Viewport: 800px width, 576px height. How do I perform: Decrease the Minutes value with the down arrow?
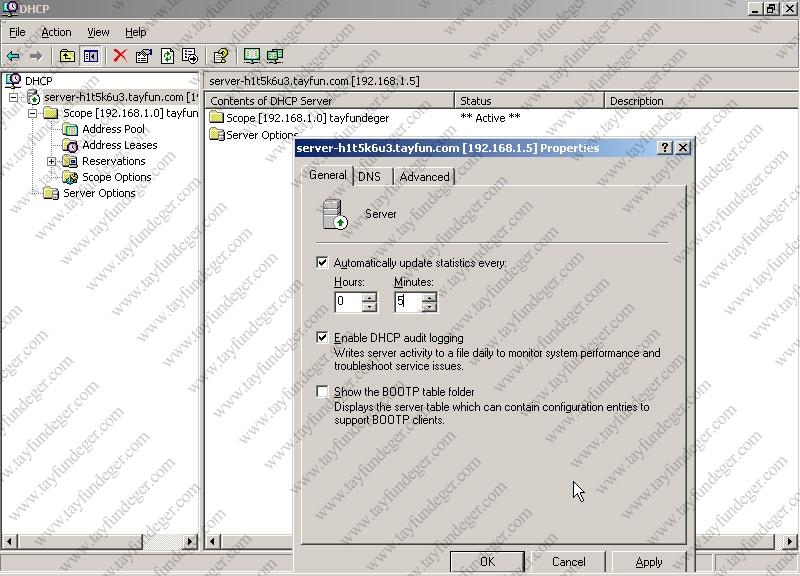pos(430,307)
